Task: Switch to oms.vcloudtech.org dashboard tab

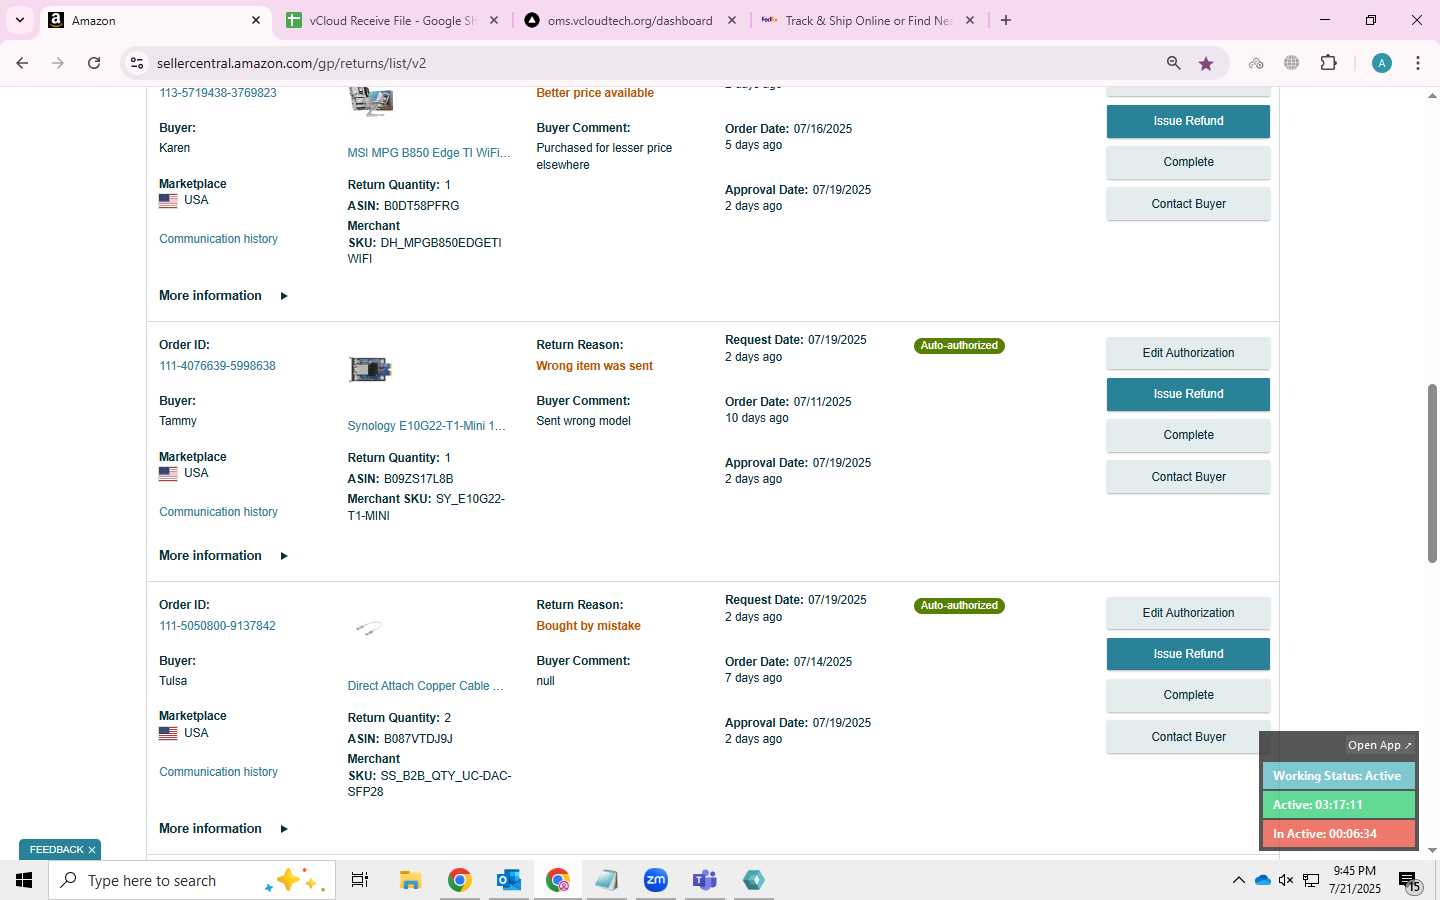Action: [630, 20]
